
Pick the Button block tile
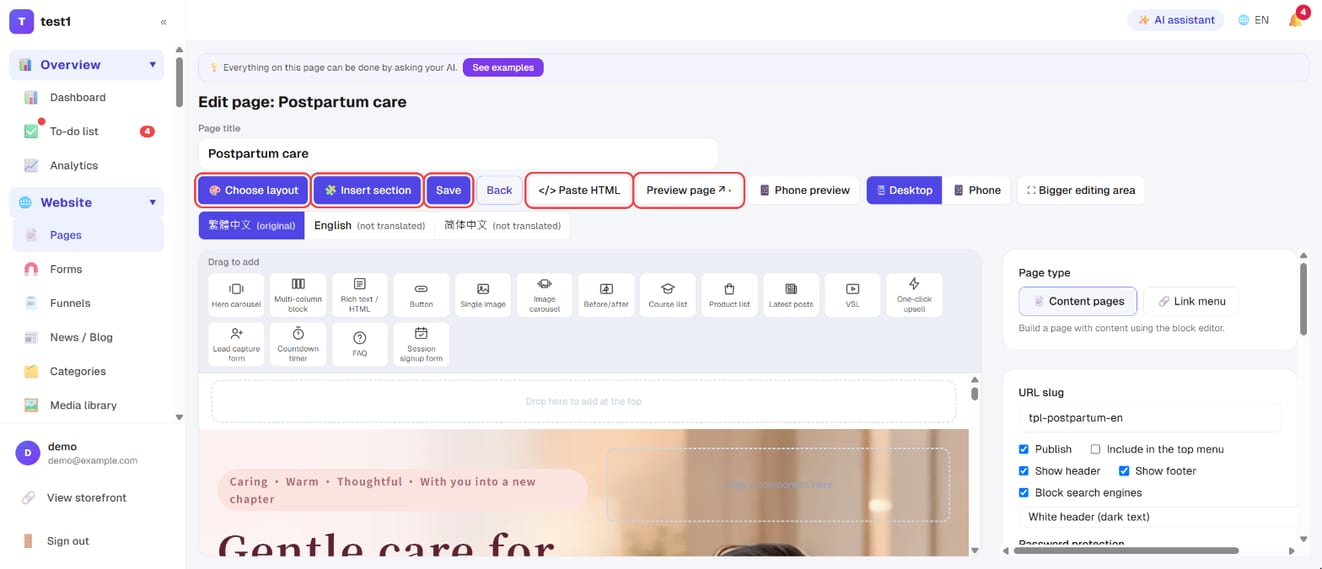tap(422, 295)
